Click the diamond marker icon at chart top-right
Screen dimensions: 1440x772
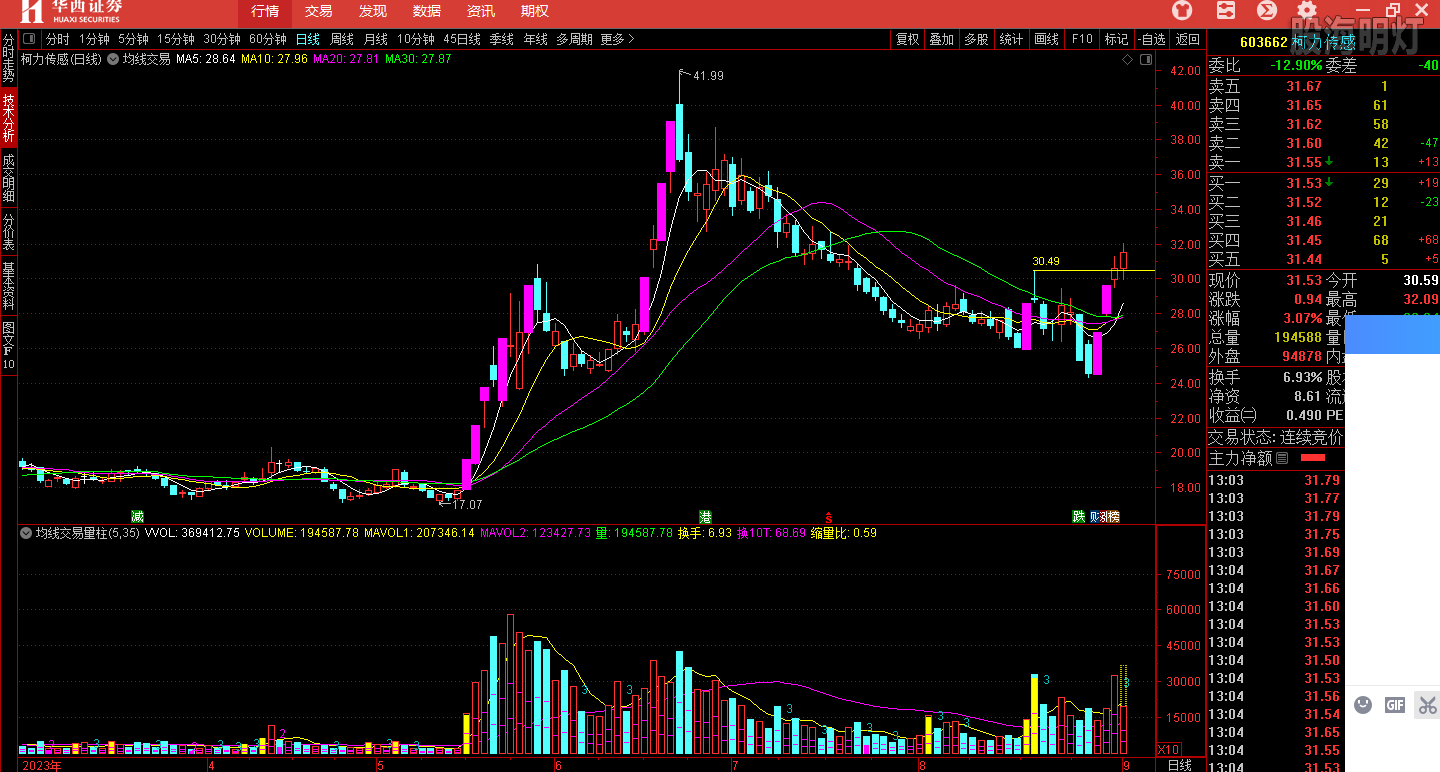(1128, 60)
